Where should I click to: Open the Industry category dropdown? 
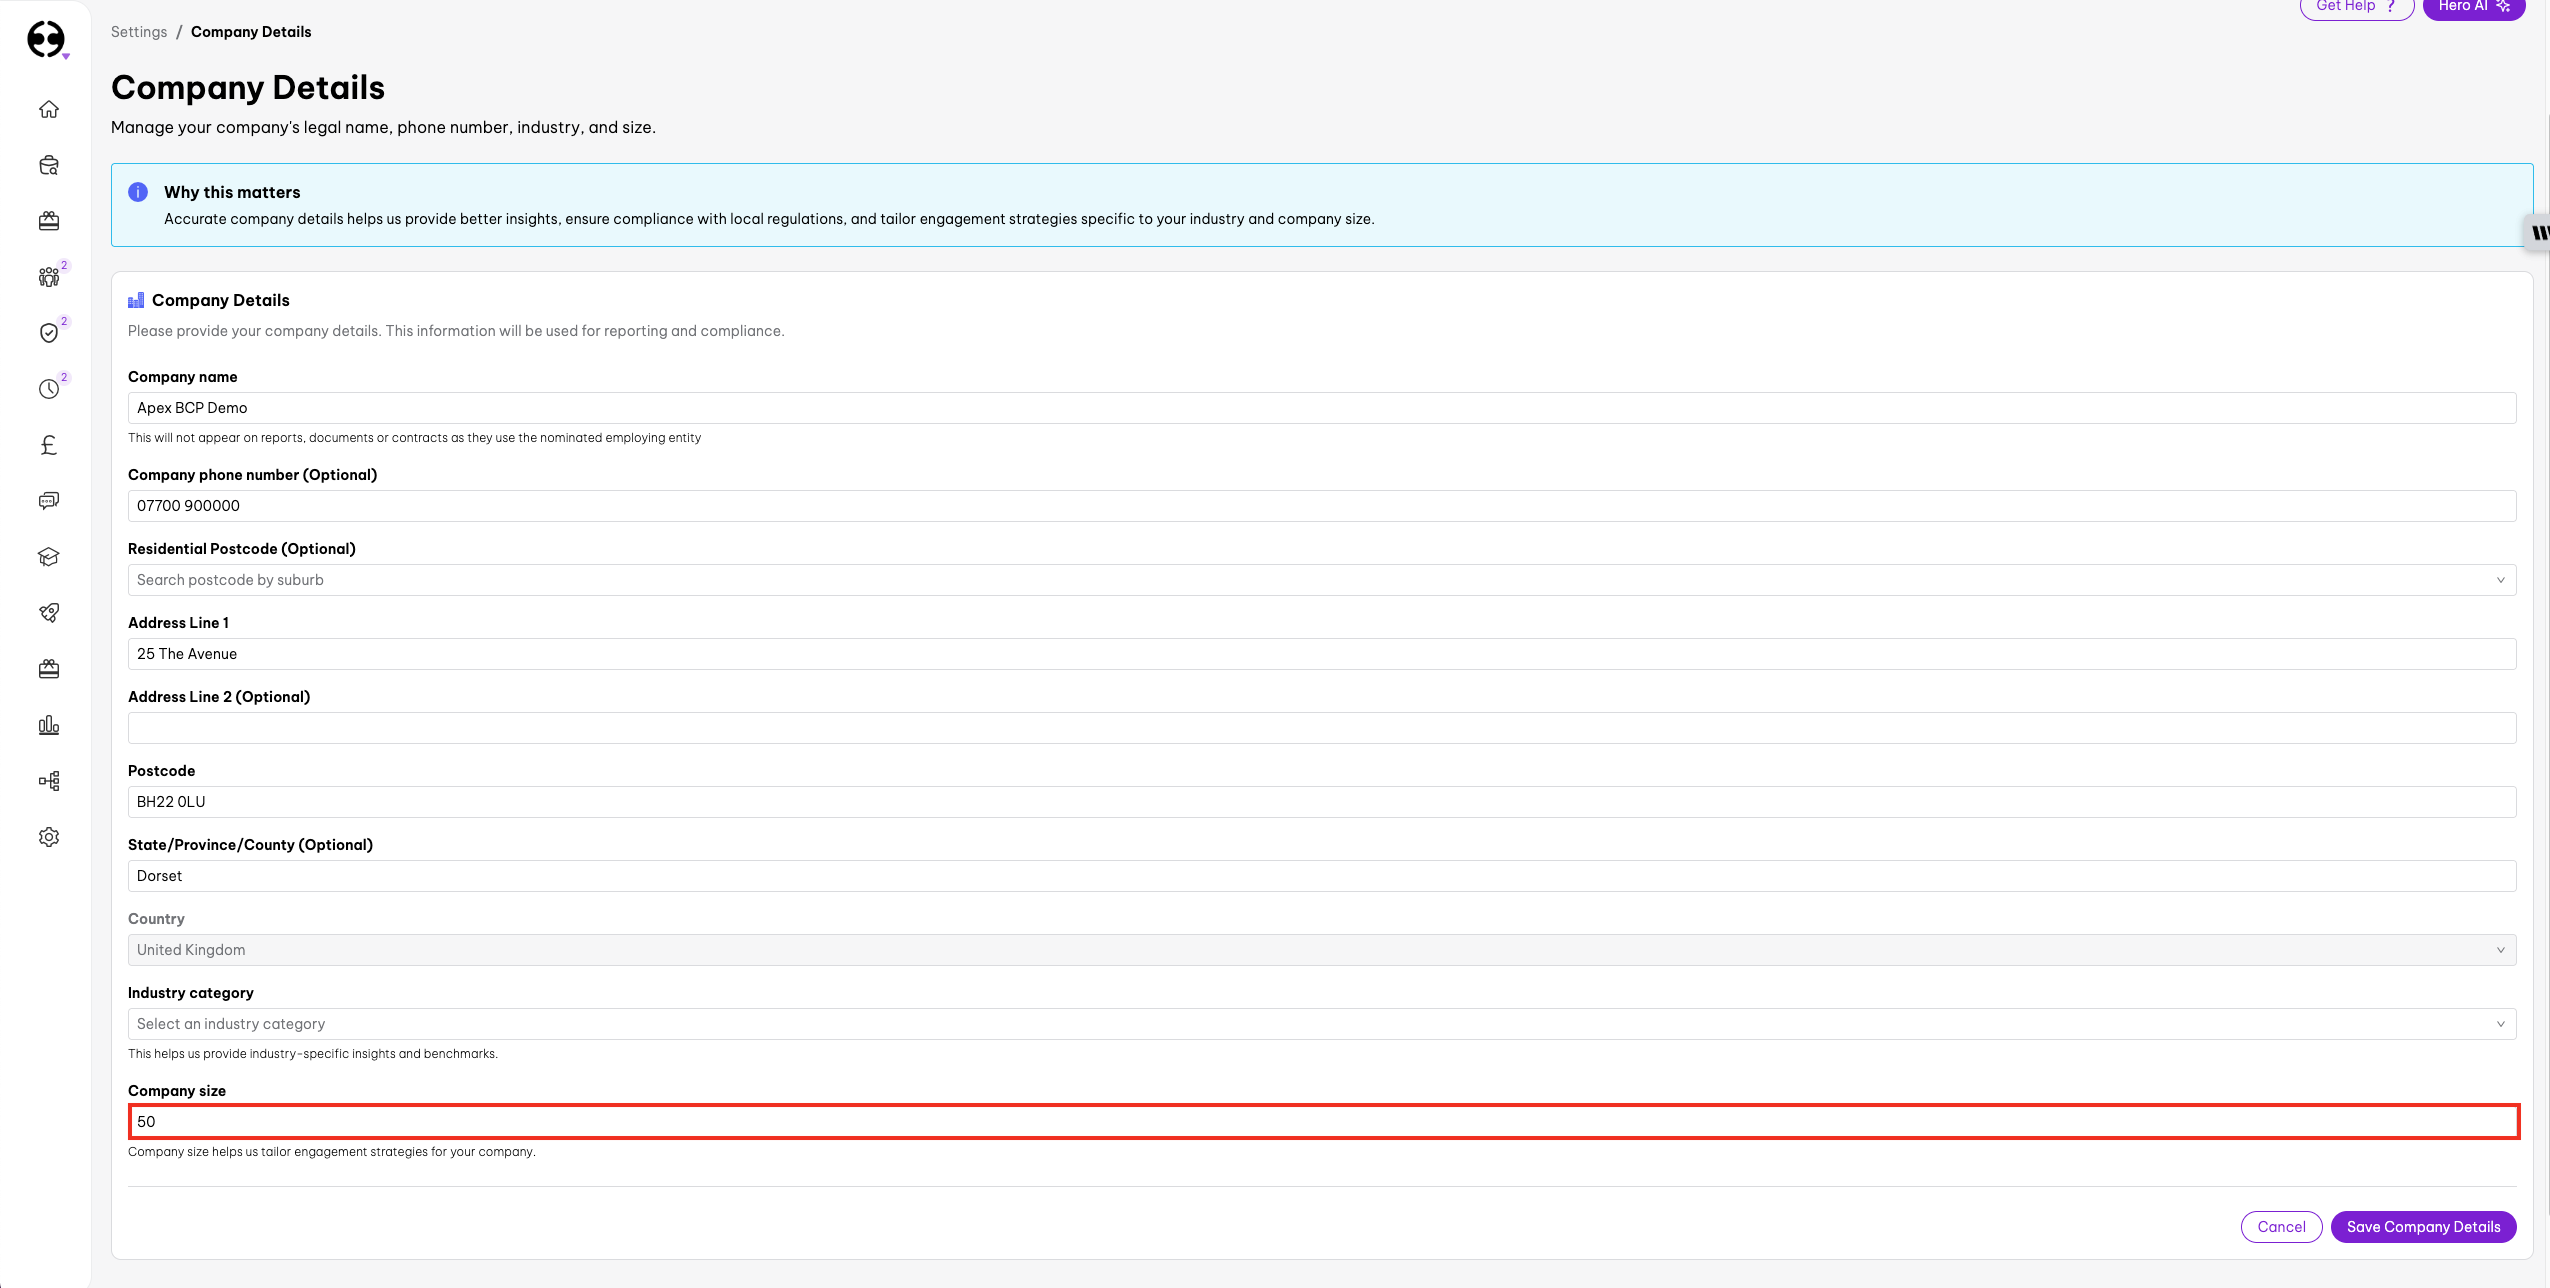point(1321,1024)
